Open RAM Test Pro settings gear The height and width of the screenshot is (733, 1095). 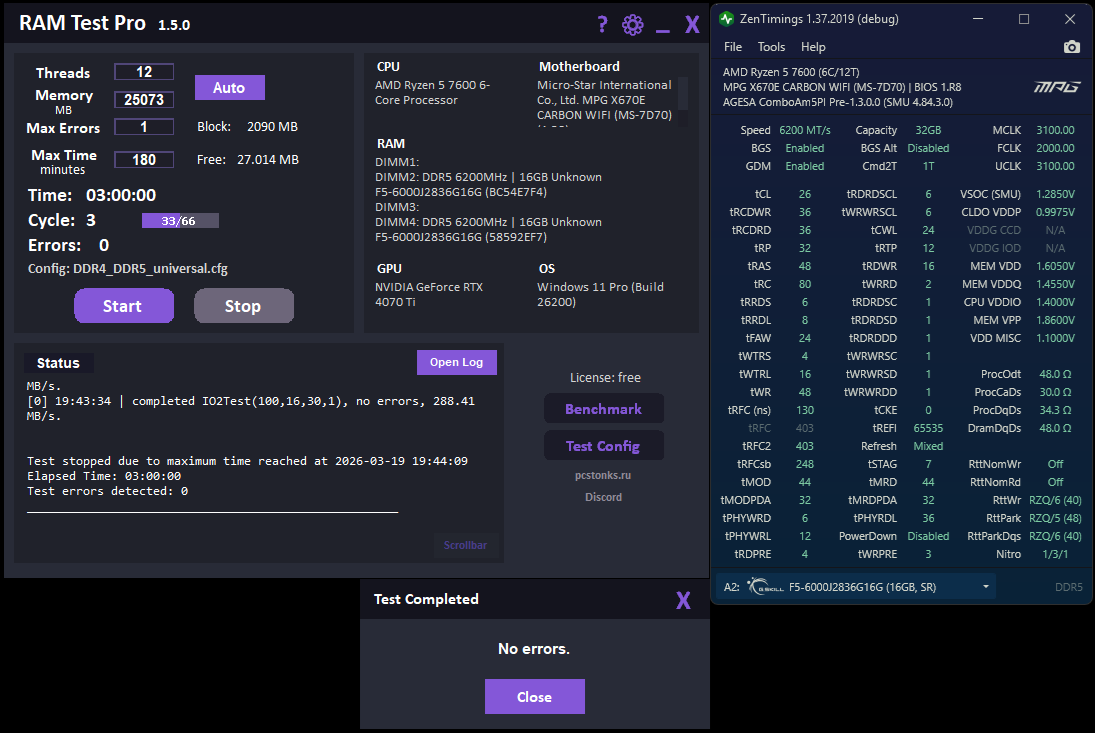[633, 25]
